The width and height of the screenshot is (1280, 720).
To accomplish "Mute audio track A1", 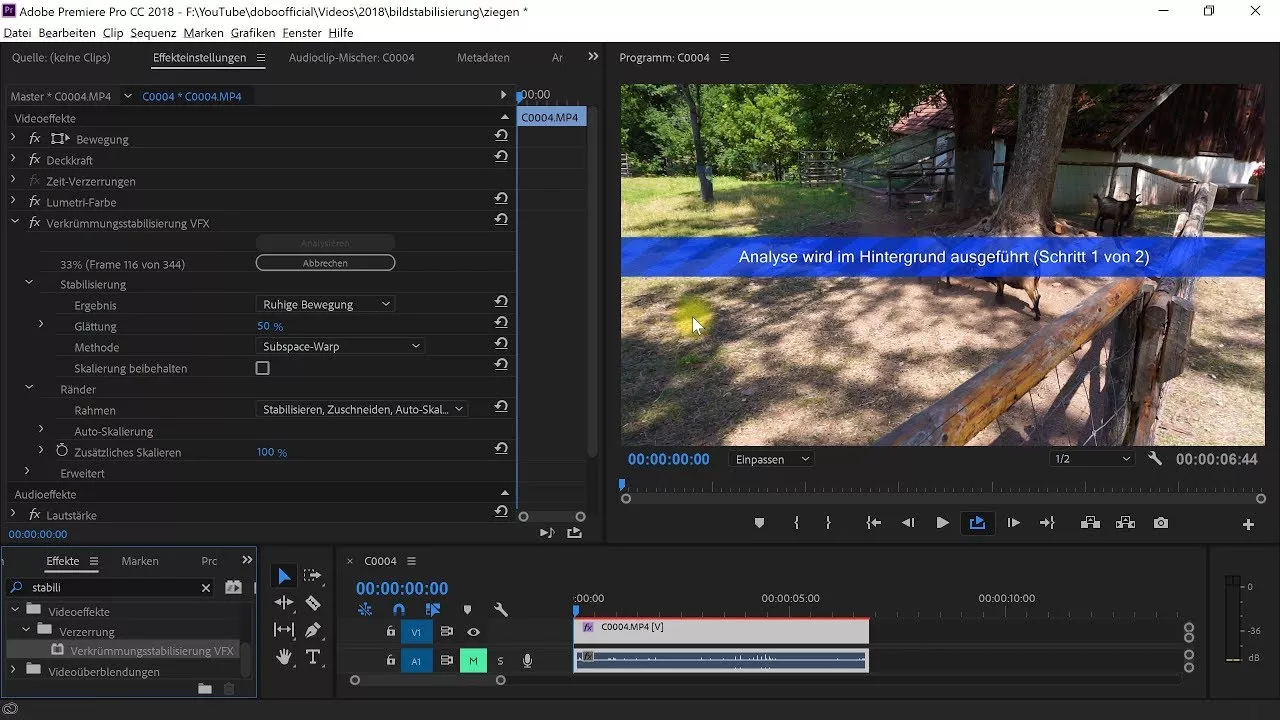I will (x=473, y=661).
